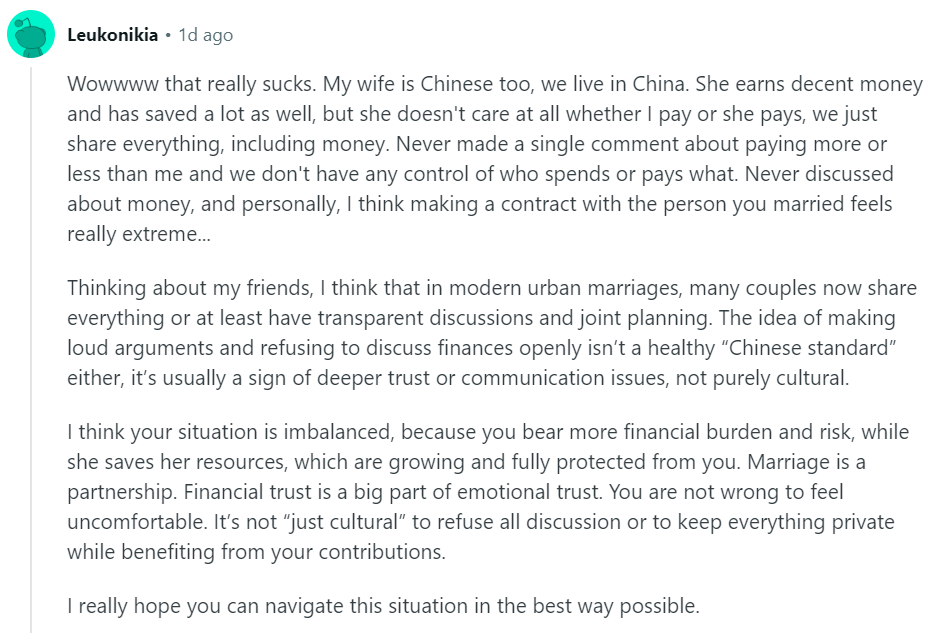The height and width of the screenshot is (633, 929).
Task: Click the phrase "transparent discussions and joint planning"
Action: (x=513, y=318)
